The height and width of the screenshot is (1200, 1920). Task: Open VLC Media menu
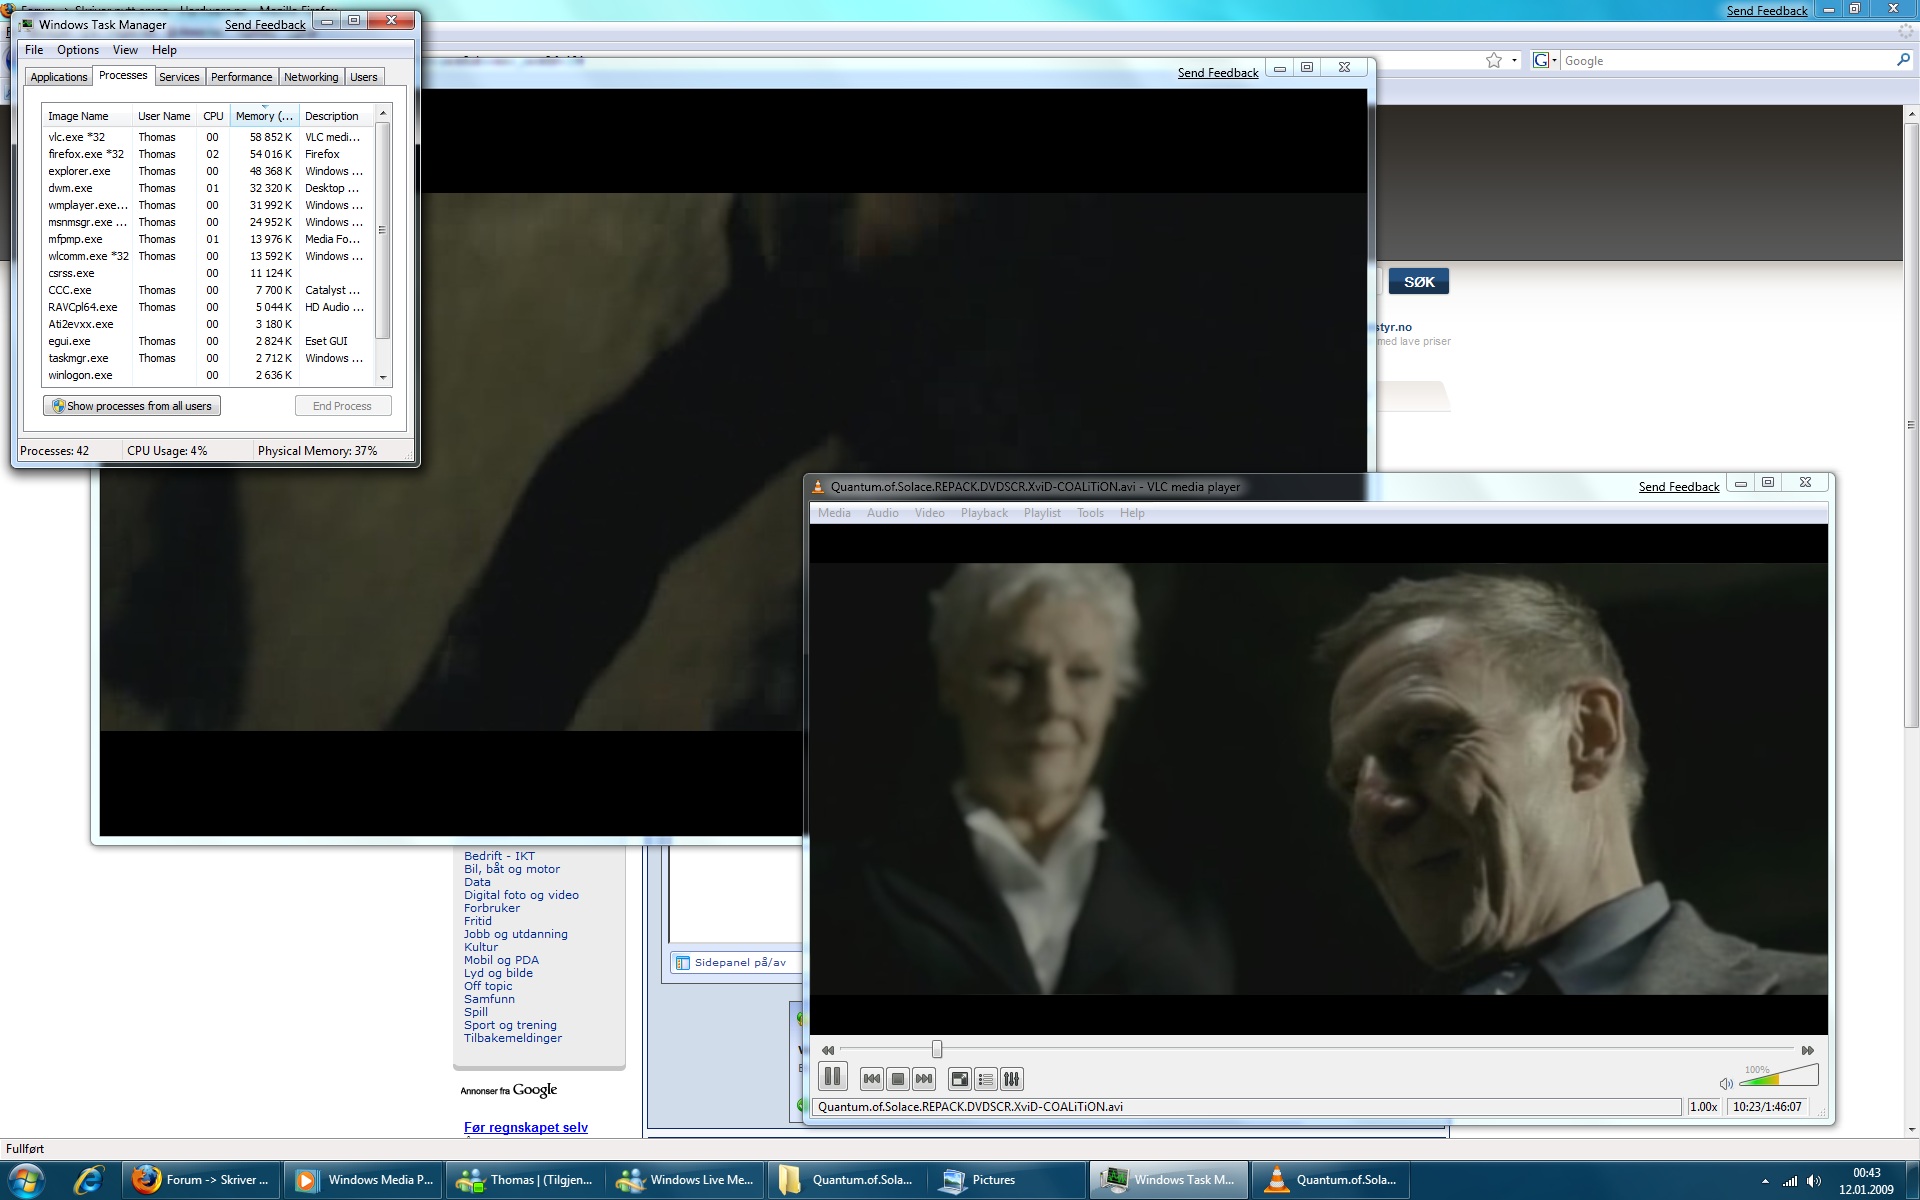834,513
